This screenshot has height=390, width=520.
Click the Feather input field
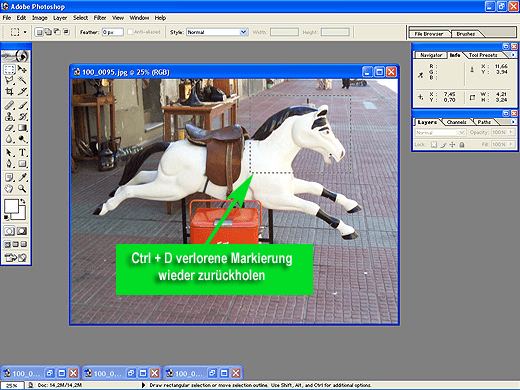[113, 32]
